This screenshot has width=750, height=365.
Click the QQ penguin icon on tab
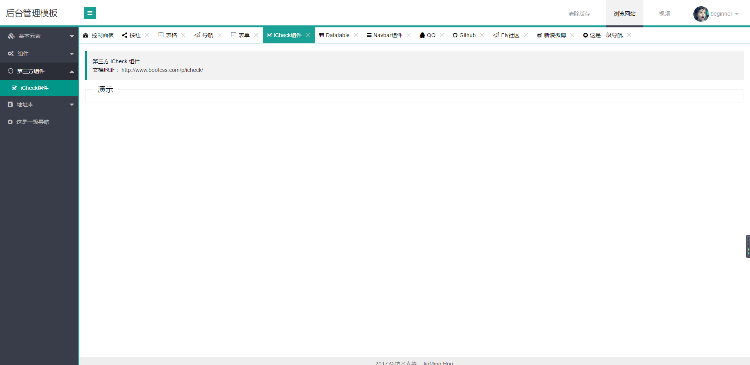(422, 35)
